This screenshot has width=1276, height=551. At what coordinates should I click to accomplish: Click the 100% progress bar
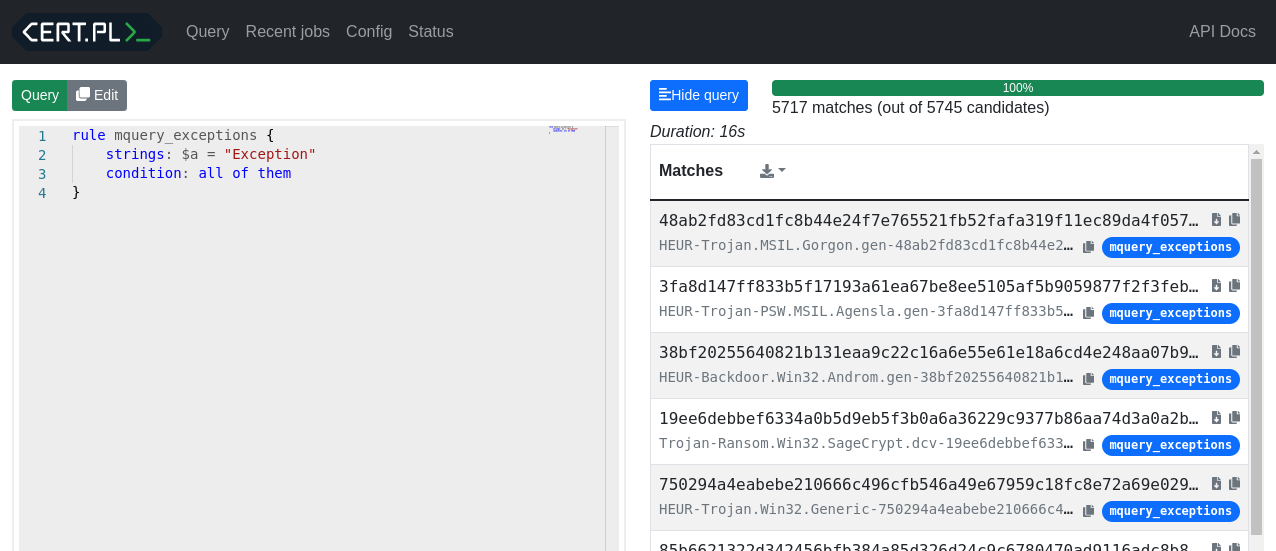[1018, 88]
